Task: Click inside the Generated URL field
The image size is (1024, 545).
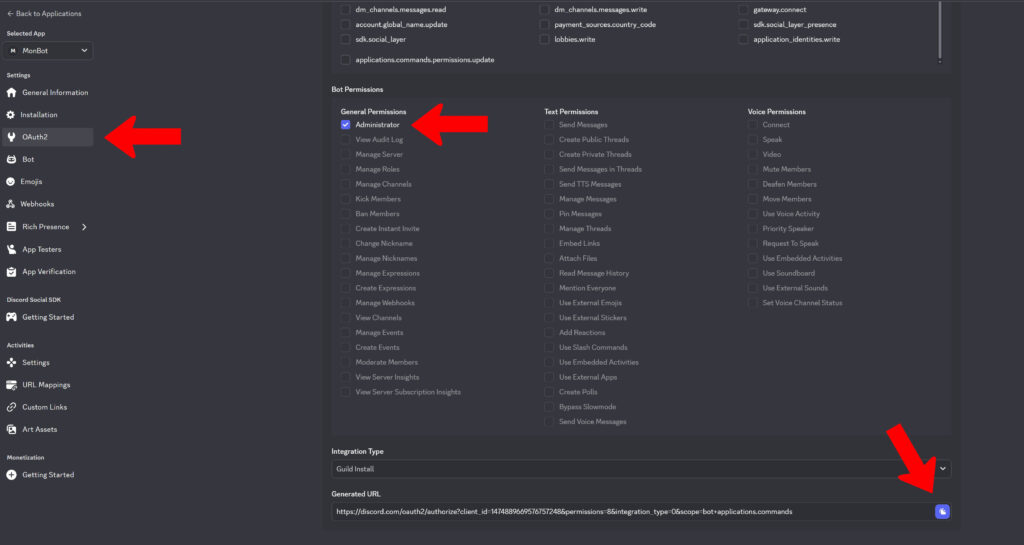Action: click(x=630, y=512)
